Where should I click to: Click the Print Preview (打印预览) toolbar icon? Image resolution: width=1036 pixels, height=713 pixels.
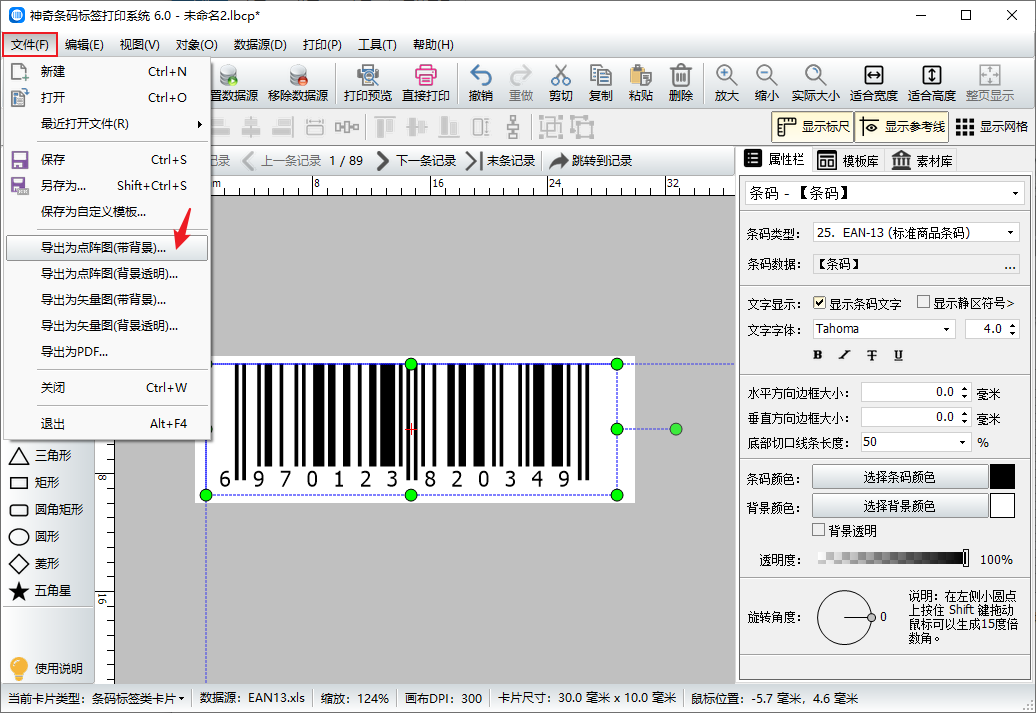367,83
